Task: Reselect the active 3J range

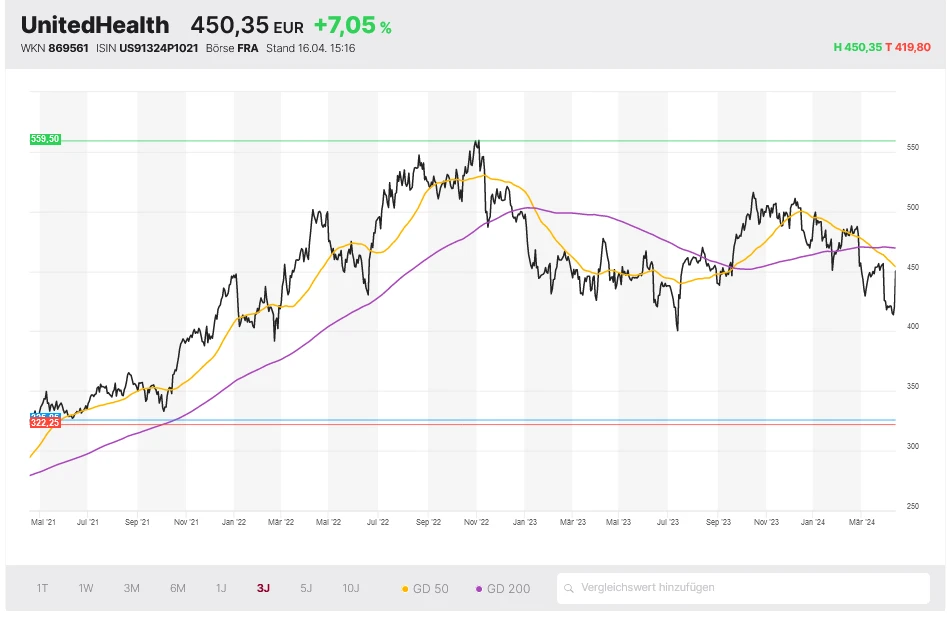Action: pos(262,588)
